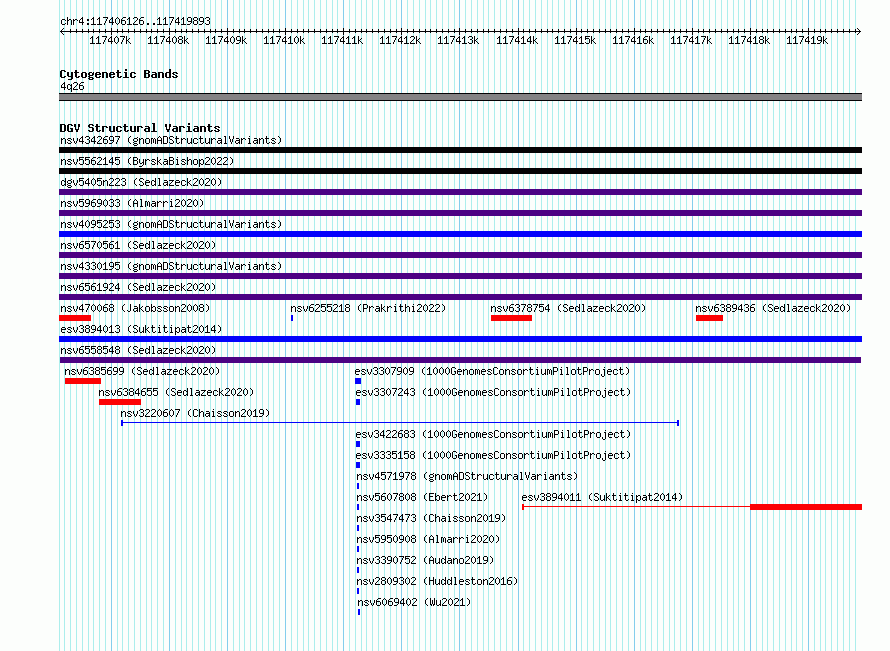Open the nsv6069402 (Wu2021) label
This screenshot has height=651, width=890.
click(x=414, y=602)
